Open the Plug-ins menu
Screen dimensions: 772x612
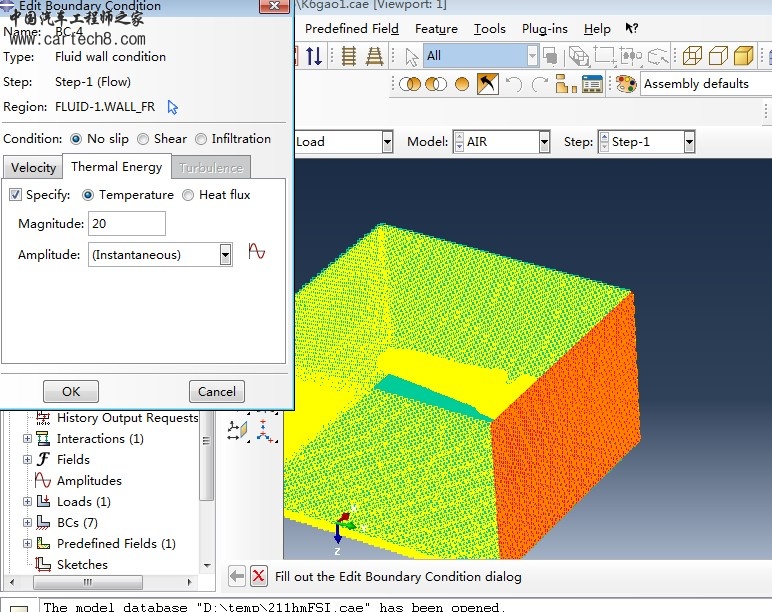(x=545, y=29)
